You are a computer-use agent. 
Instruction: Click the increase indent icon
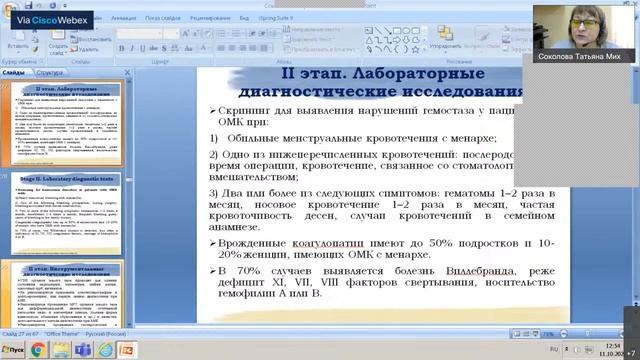(x=262, y=33)
